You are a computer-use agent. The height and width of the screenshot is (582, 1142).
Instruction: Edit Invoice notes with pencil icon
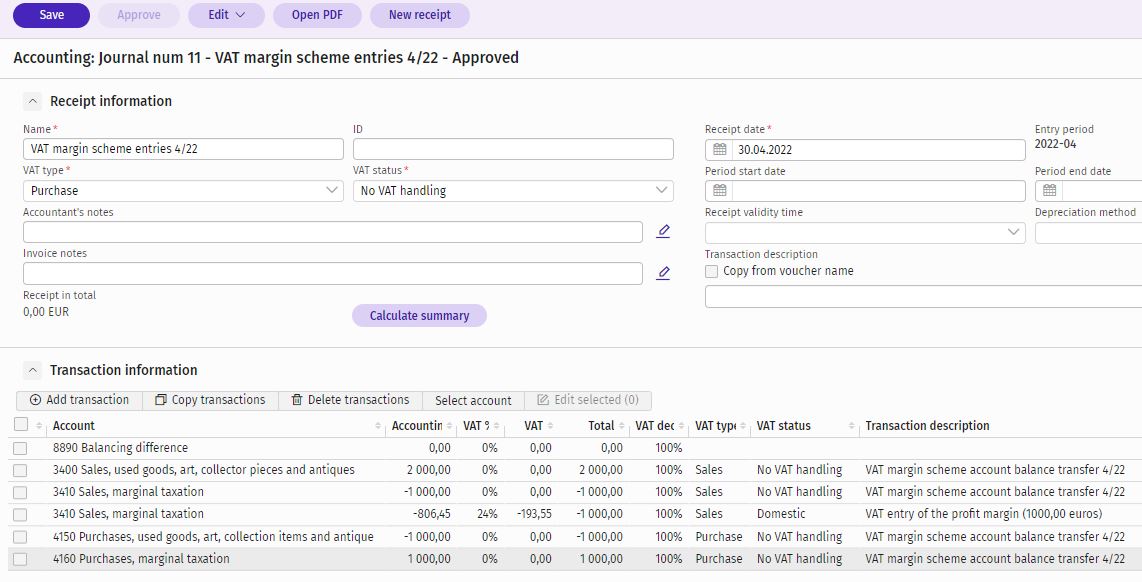click(x=663, y=273)
